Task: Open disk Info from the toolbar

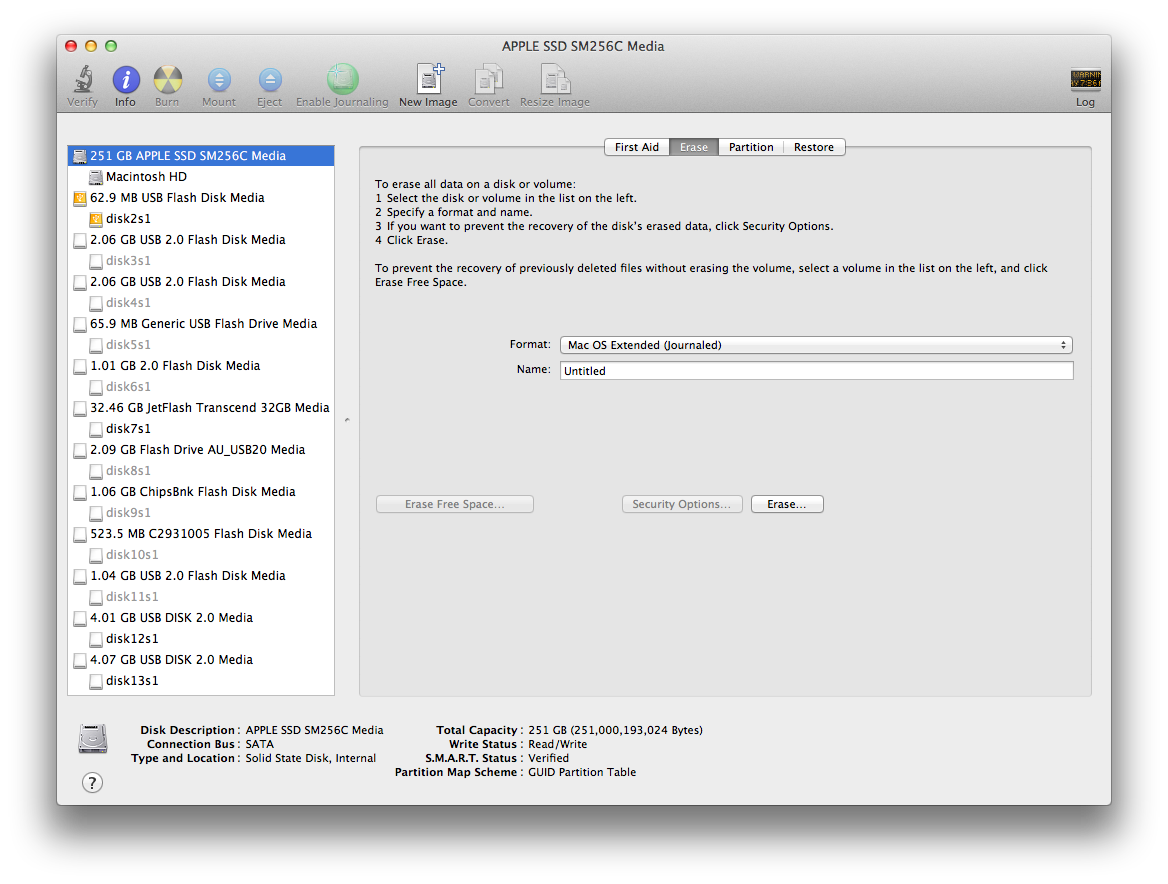Action: click(x=125, y=80)
